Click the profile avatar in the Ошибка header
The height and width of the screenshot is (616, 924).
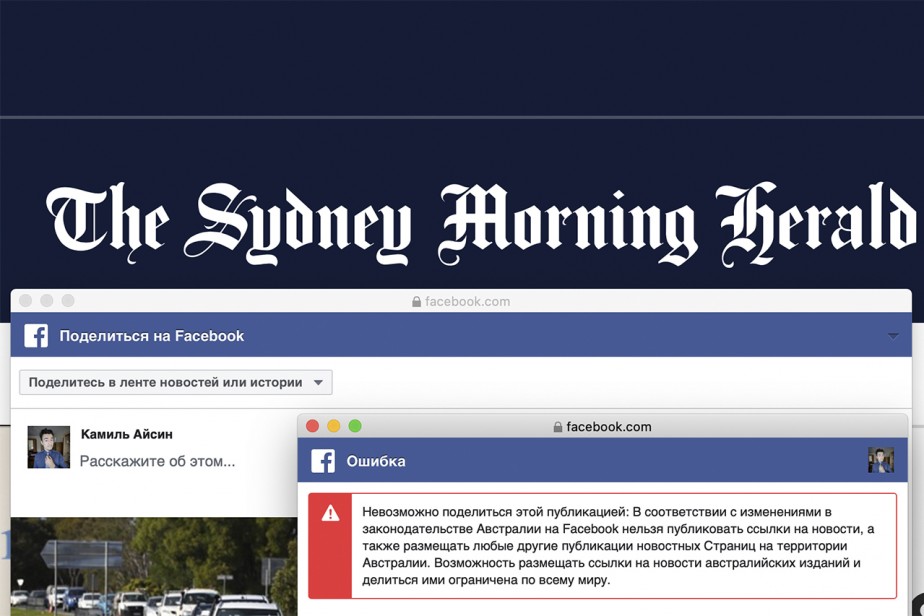(880, 461)
